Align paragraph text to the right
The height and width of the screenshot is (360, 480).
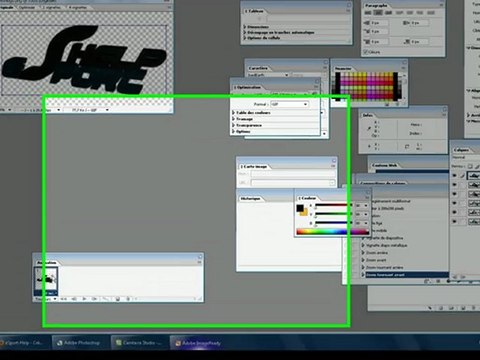click(388, 13)
